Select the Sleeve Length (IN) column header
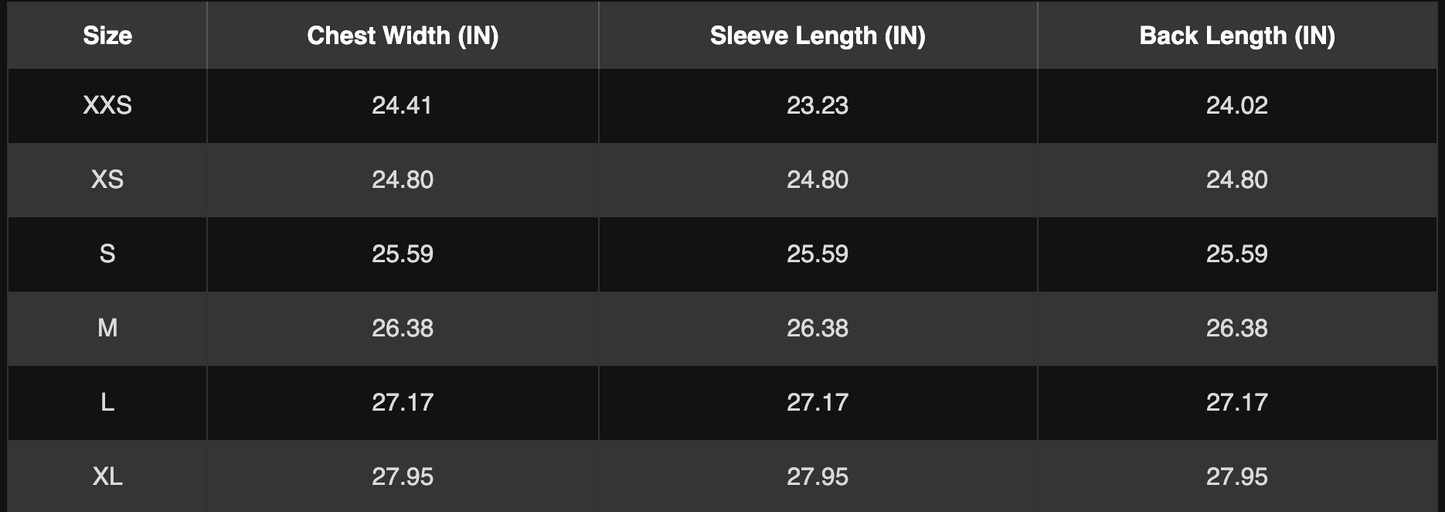The height and width of the screenshot is (512, 1445). click(x=817, y=36)
